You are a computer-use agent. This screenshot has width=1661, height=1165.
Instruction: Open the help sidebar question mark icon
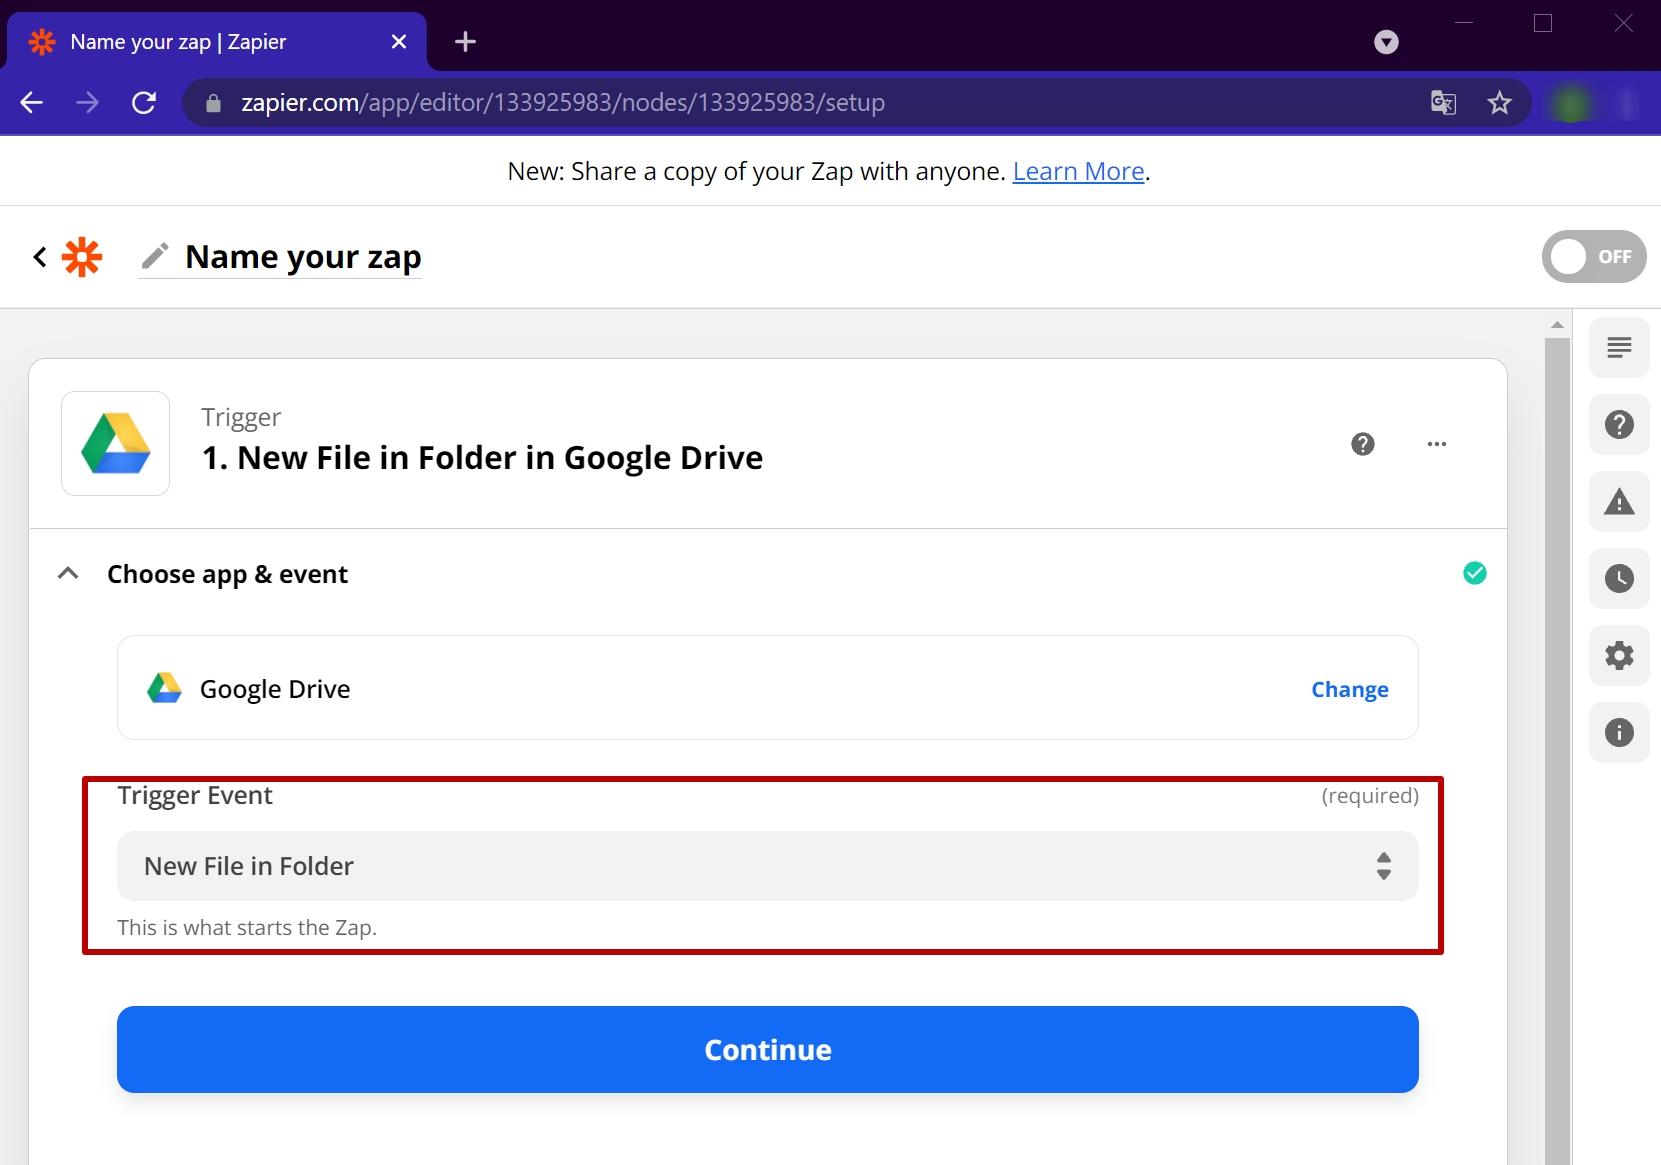(x=1619, y=425)
